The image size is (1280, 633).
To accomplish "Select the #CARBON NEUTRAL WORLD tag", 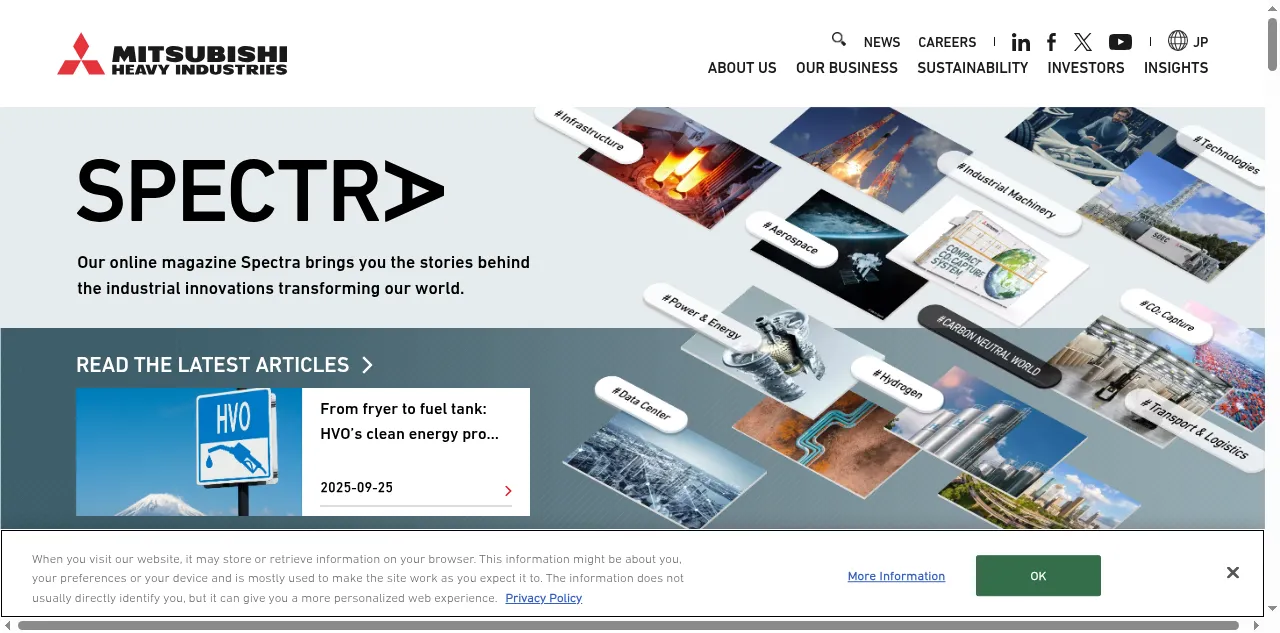I will click(x=989, y=346).
